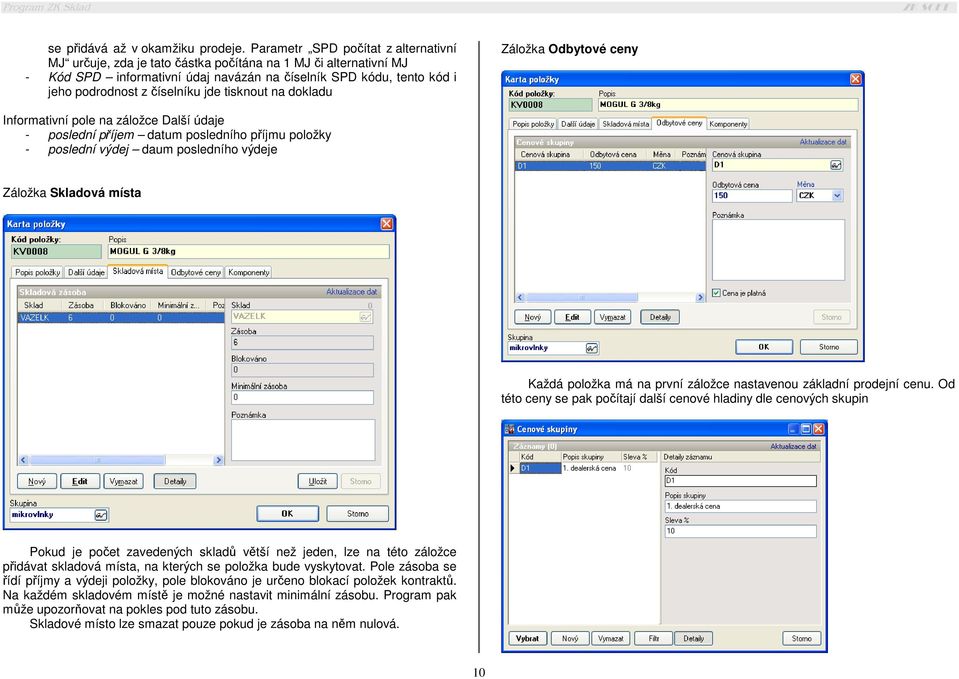Click Vymazat button in Odbytové ceny dialog
Image resolution: width=959 pixels, height=679 pixels.
[612, 317]
